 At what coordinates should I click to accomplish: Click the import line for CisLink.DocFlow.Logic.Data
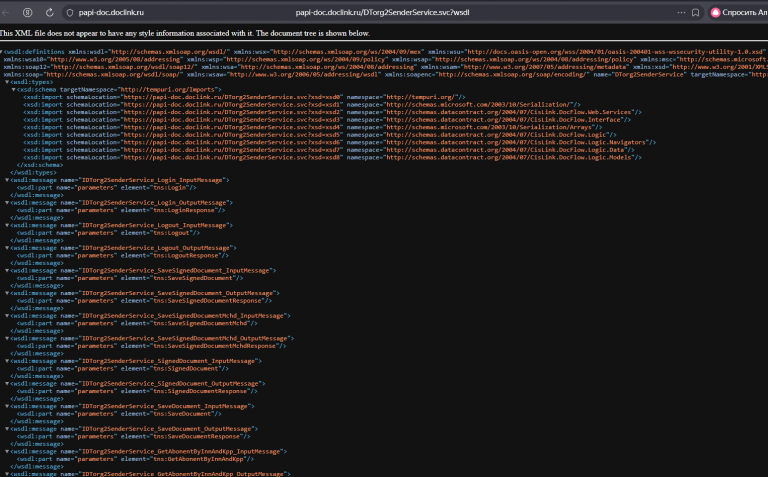pyautogui.click(x=329, y=150)
